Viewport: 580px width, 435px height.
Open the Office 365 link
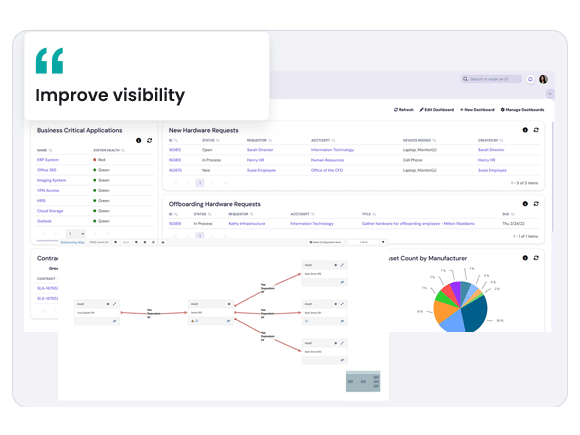coord(47,170)
